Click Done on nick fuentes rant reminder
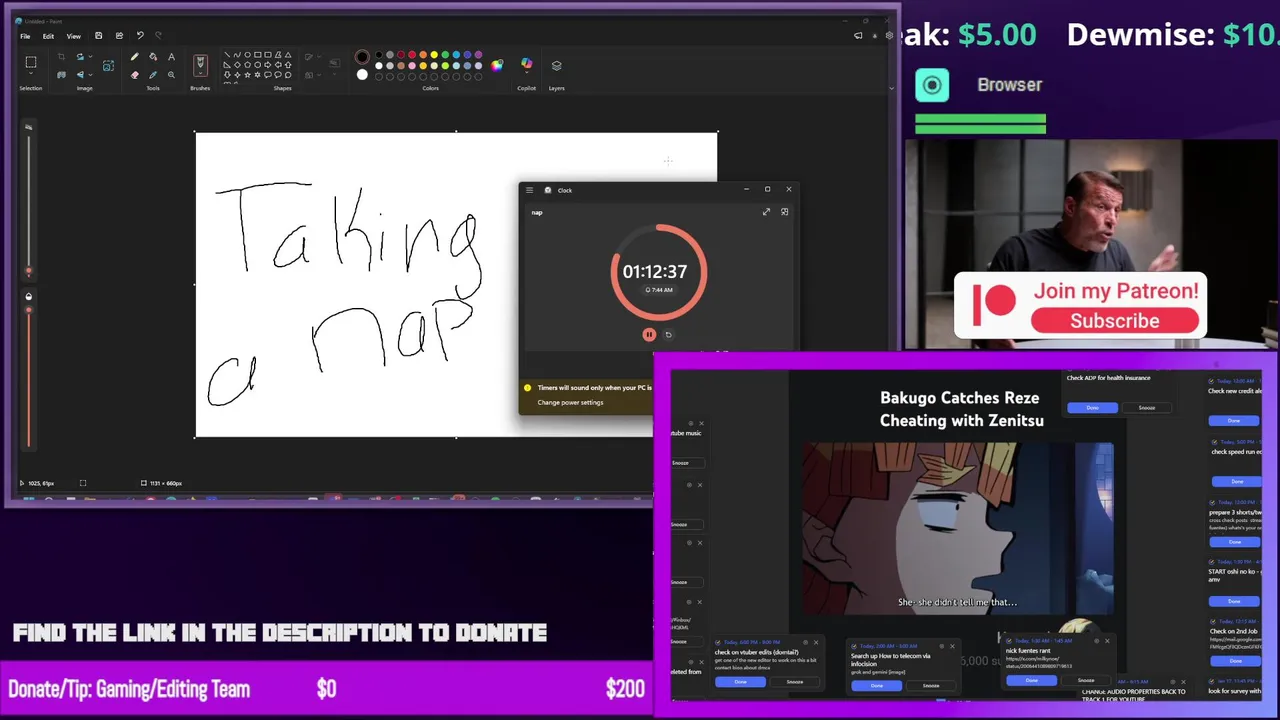The height and width of the screenshot is (720, 1280). [1031, 681]
